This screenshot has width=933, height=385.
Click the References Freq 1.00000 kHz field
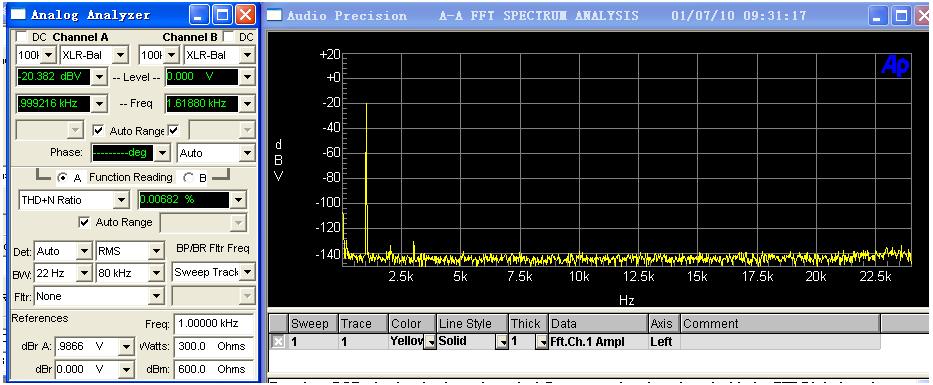pos(214,324)
